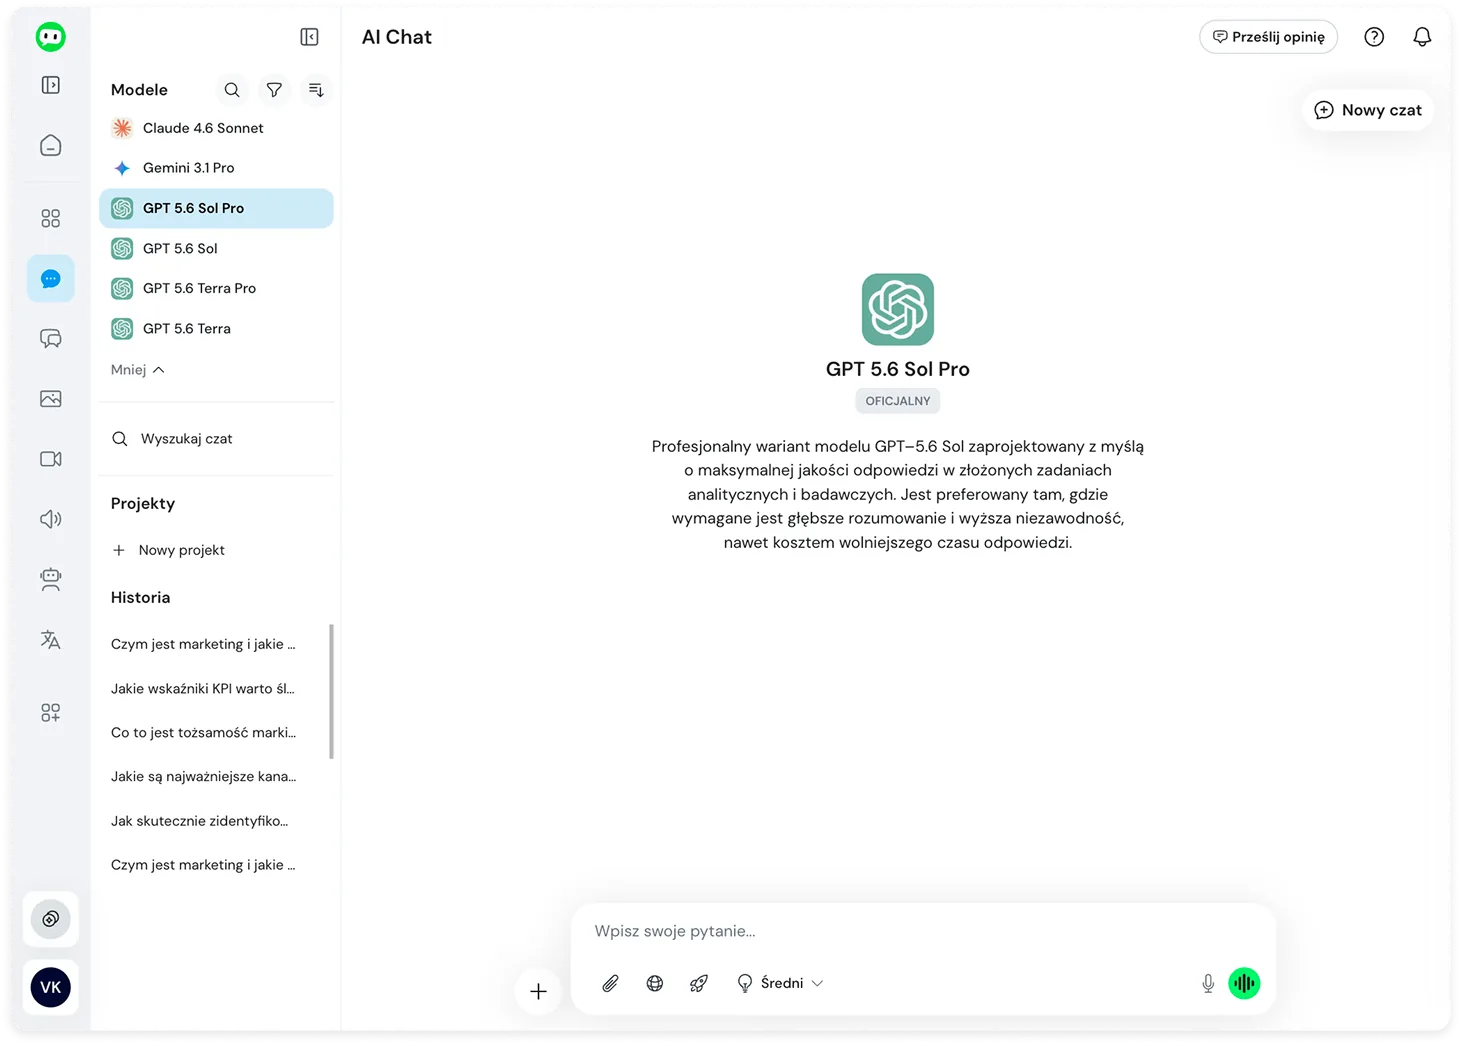The height and width of the screenshot is (1046, 1462).
Task: Open the VK user avatar menu
Action: (x=51, y=987)
